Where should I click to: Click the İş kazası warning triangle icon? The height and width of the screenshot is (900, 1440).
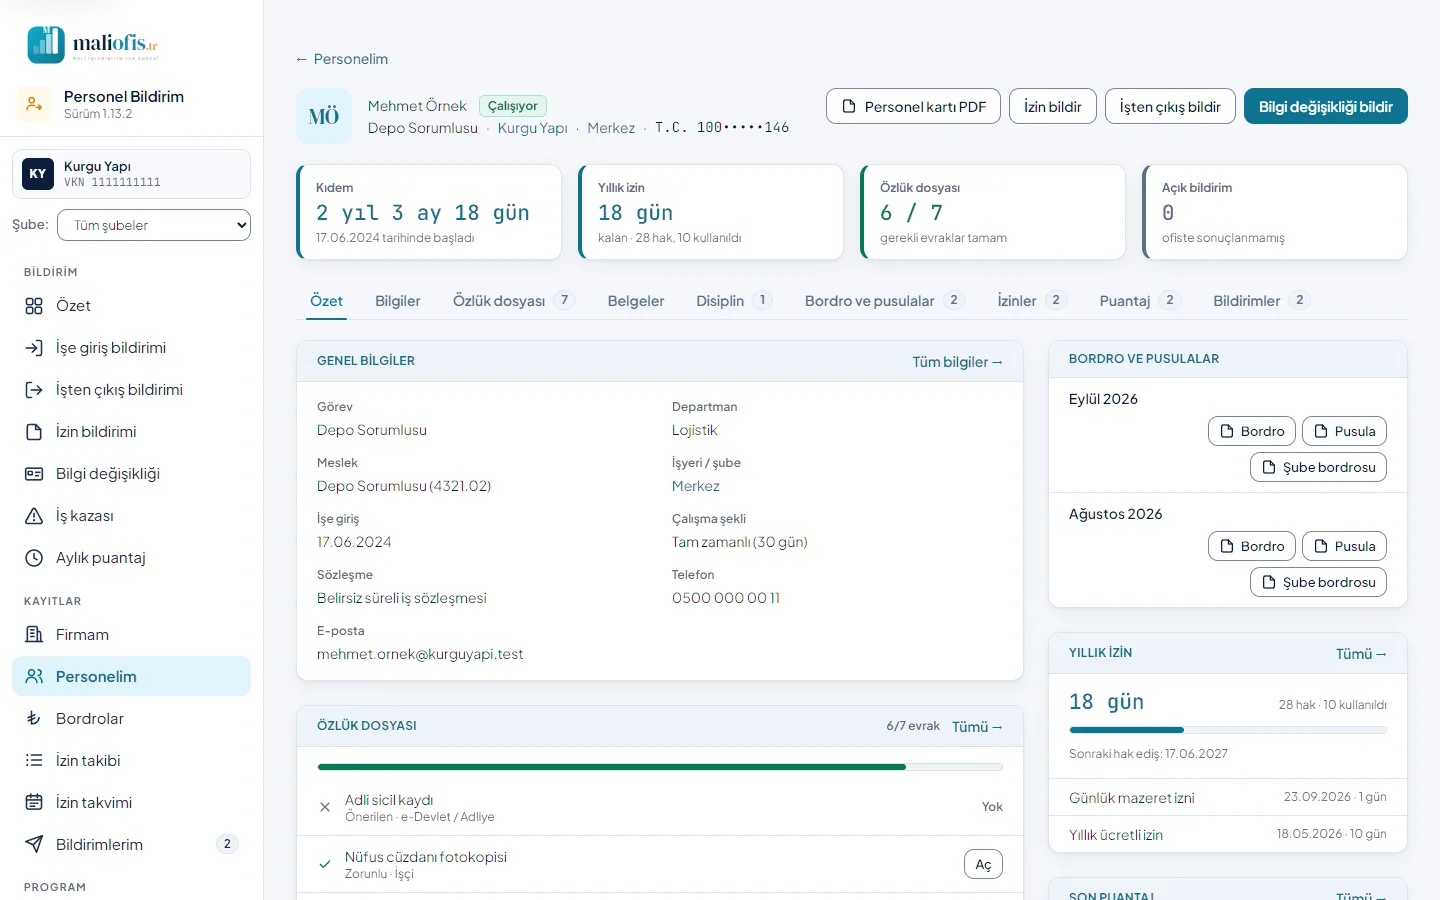pos(34,516)
